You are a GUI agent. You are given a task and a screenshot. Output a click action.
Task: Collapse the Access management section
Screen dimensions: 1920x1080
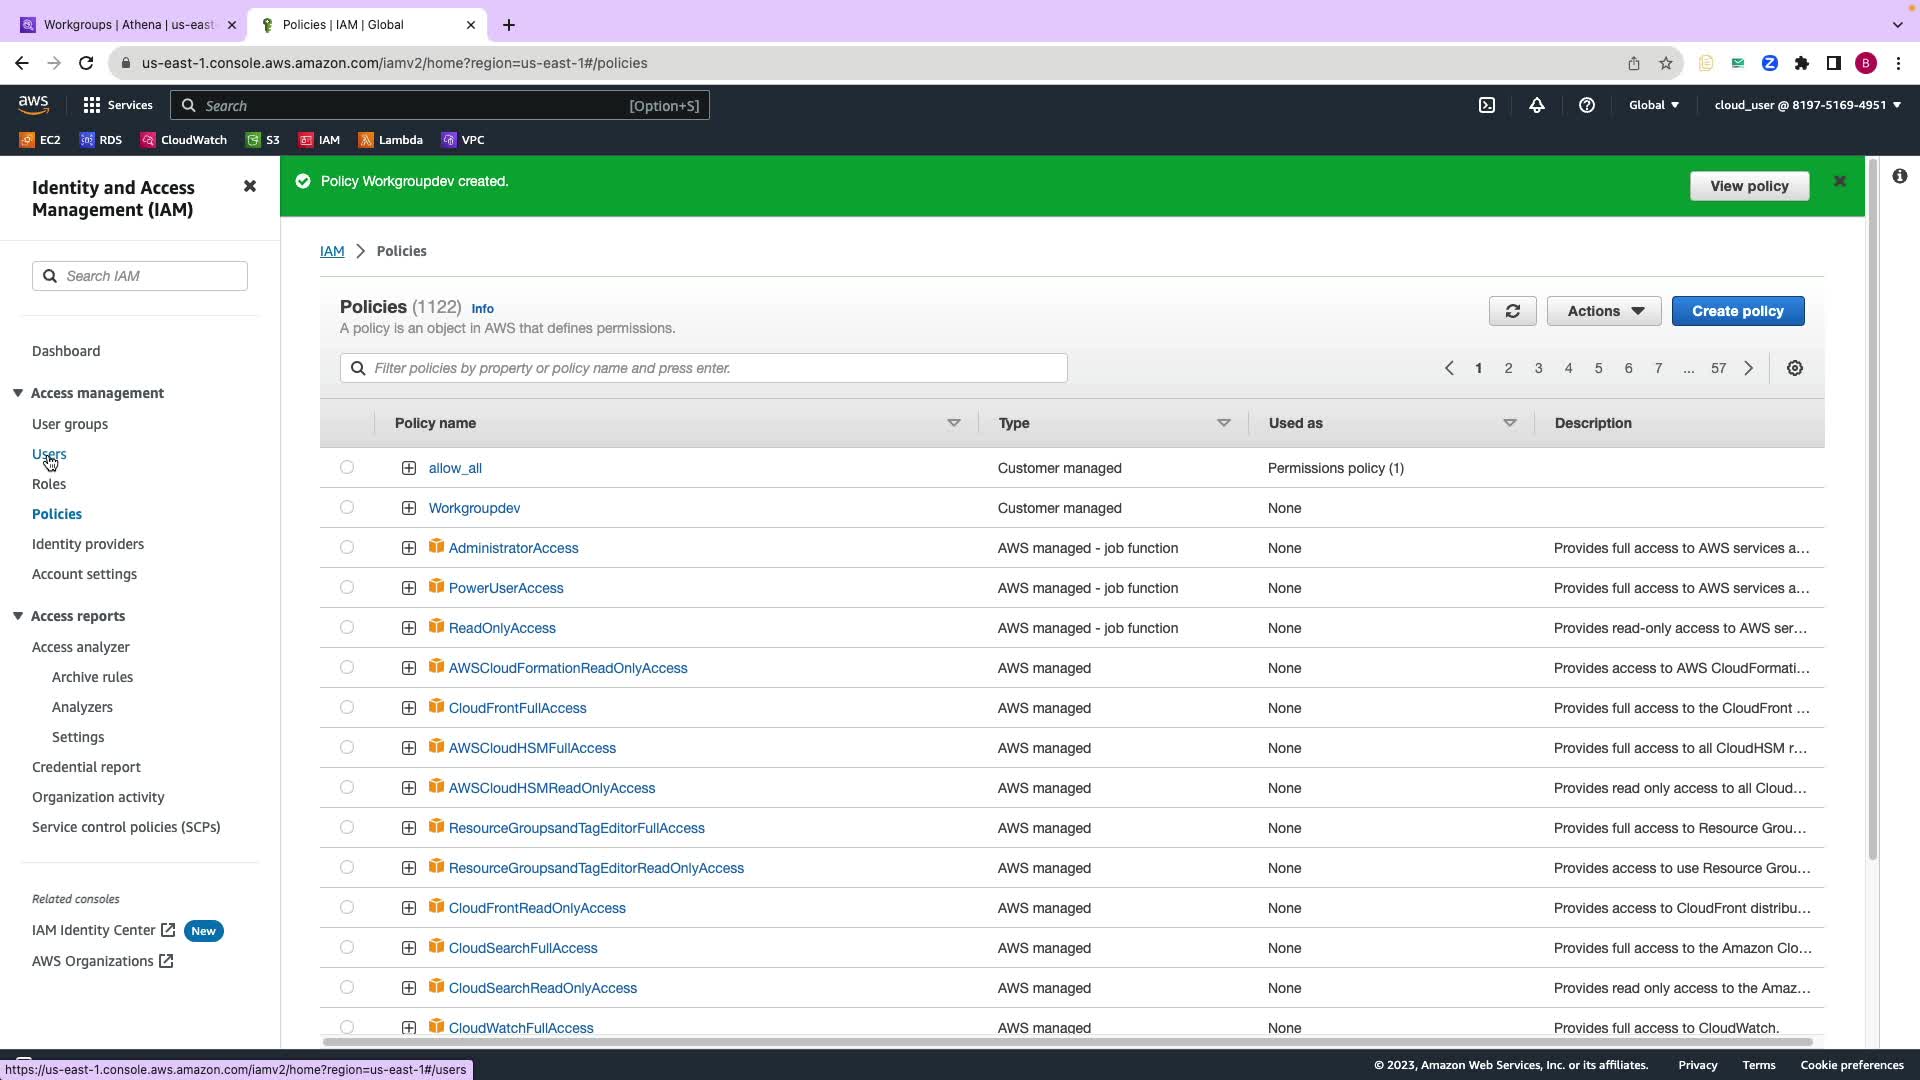coord(18,393)
